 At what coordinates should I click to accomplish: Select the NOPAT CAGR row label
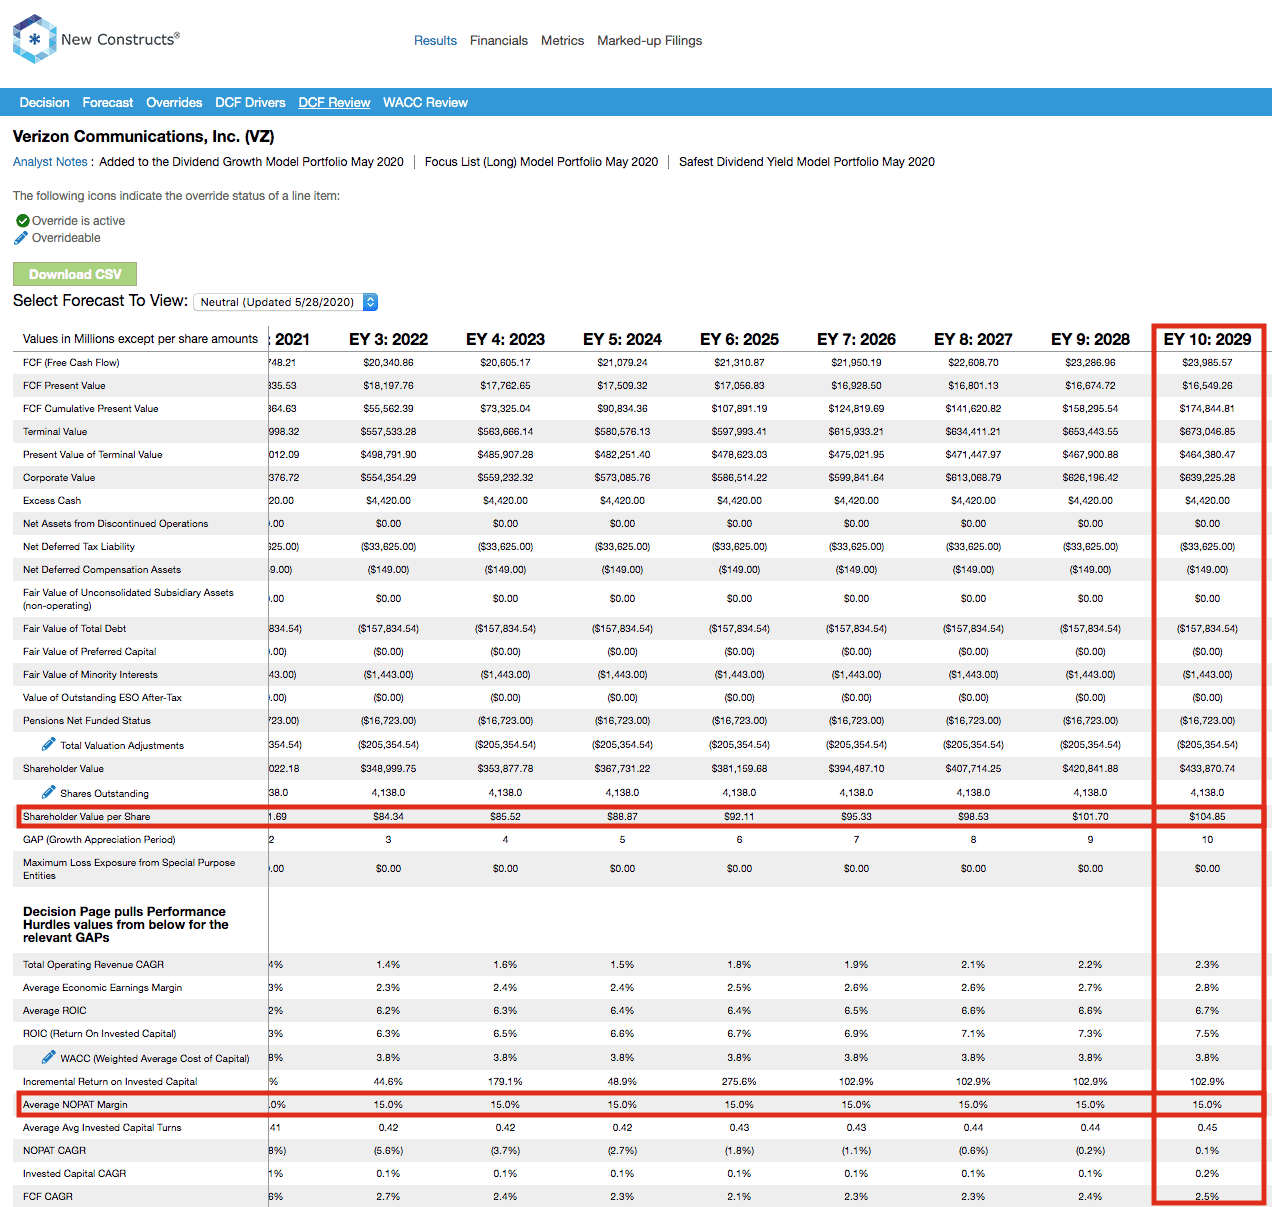pos(54,1151)
